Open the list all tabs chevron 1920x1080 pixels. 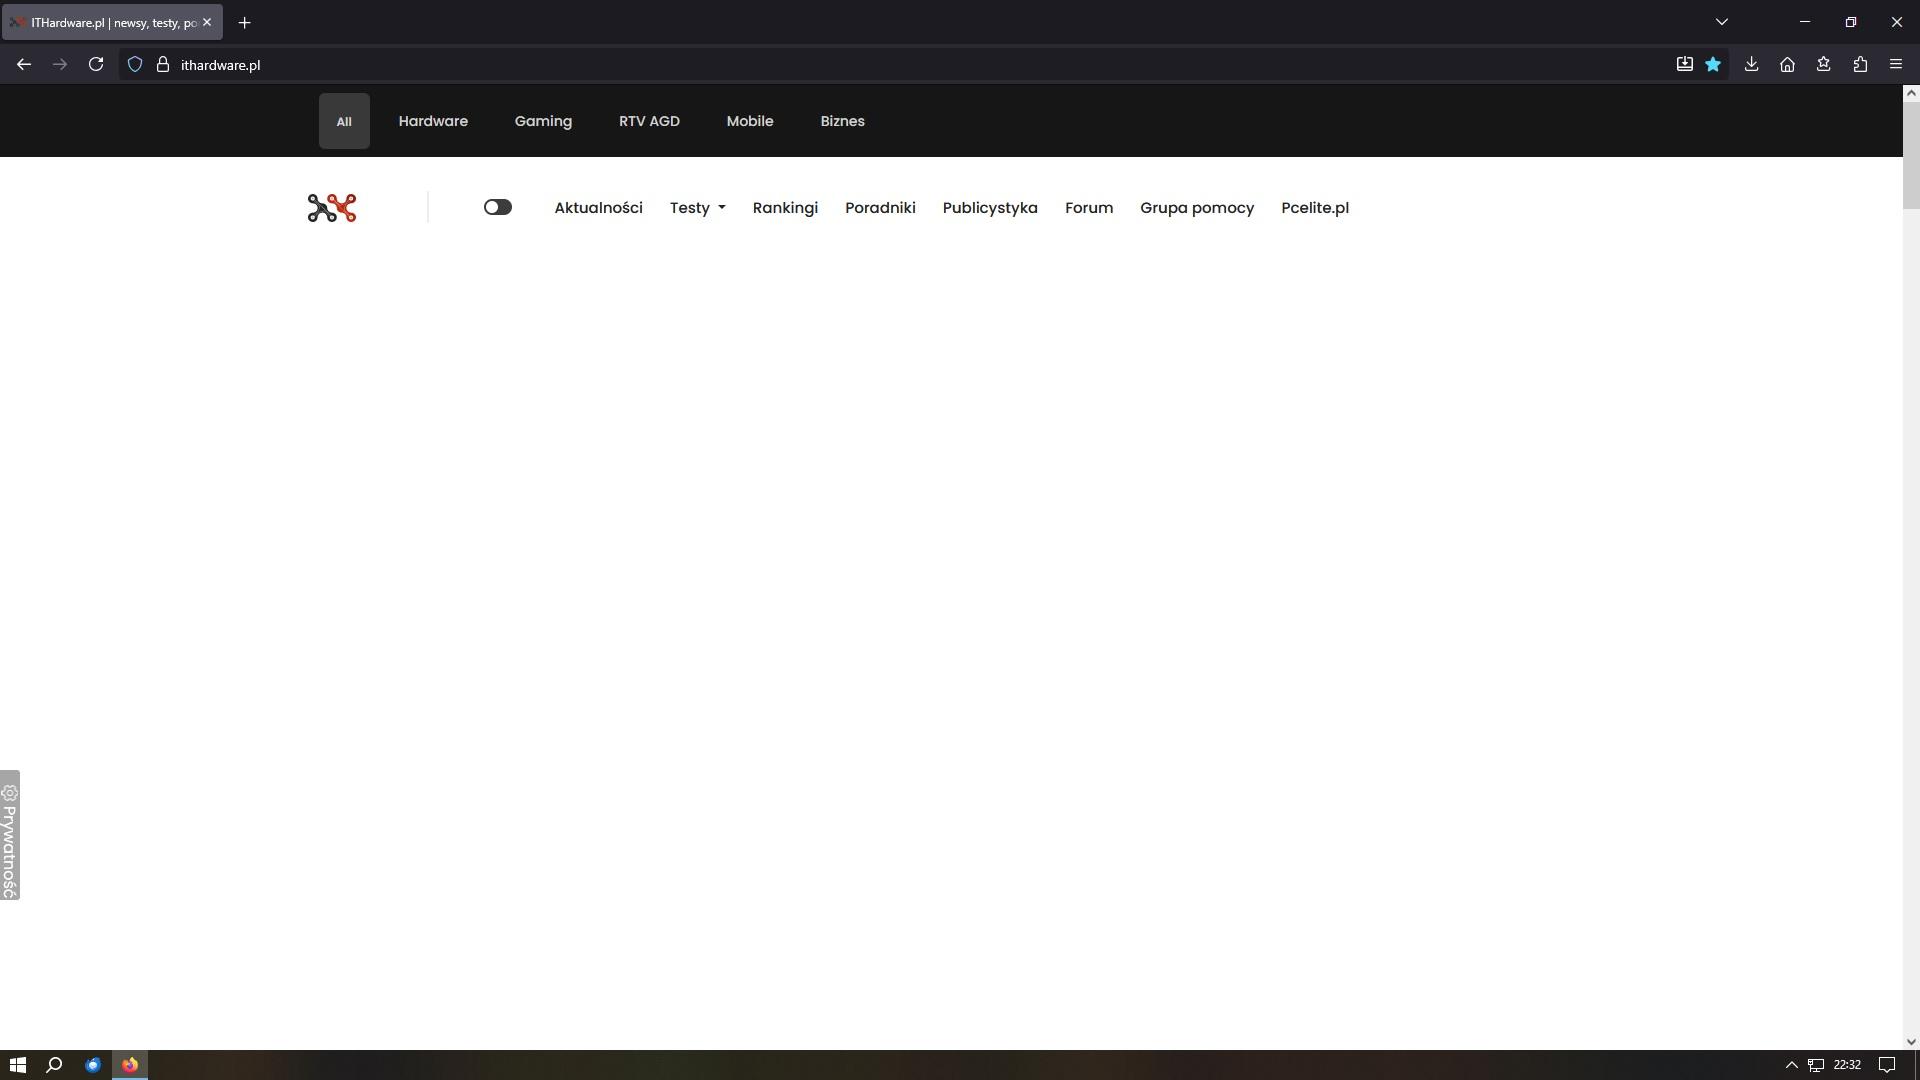click(x=1721, y=22)
